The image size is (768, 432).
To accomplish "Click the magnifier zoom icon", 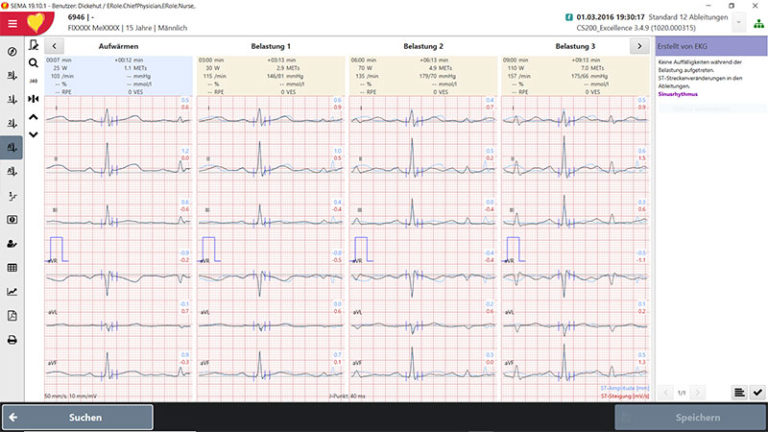I will pyautogui.click(x=34, y=63).
